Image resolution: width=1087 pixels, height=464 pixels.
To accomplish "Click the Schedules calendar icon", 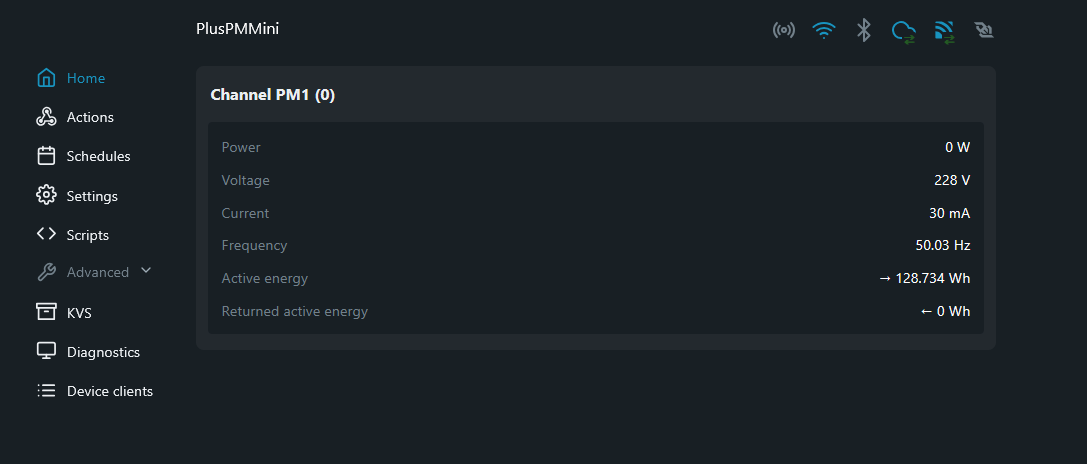I will [46, 156].
